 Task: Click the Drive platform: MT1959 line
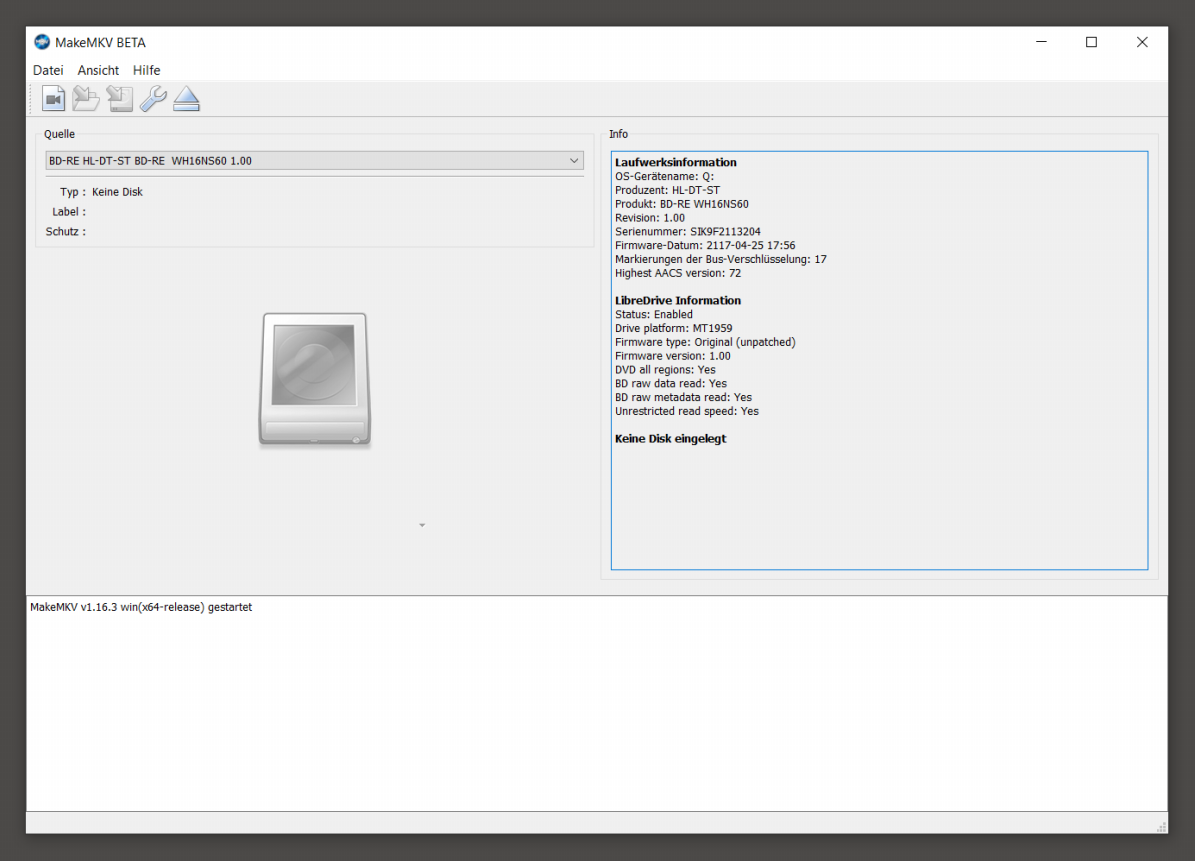pyautogui.click(x=673, y=328)
